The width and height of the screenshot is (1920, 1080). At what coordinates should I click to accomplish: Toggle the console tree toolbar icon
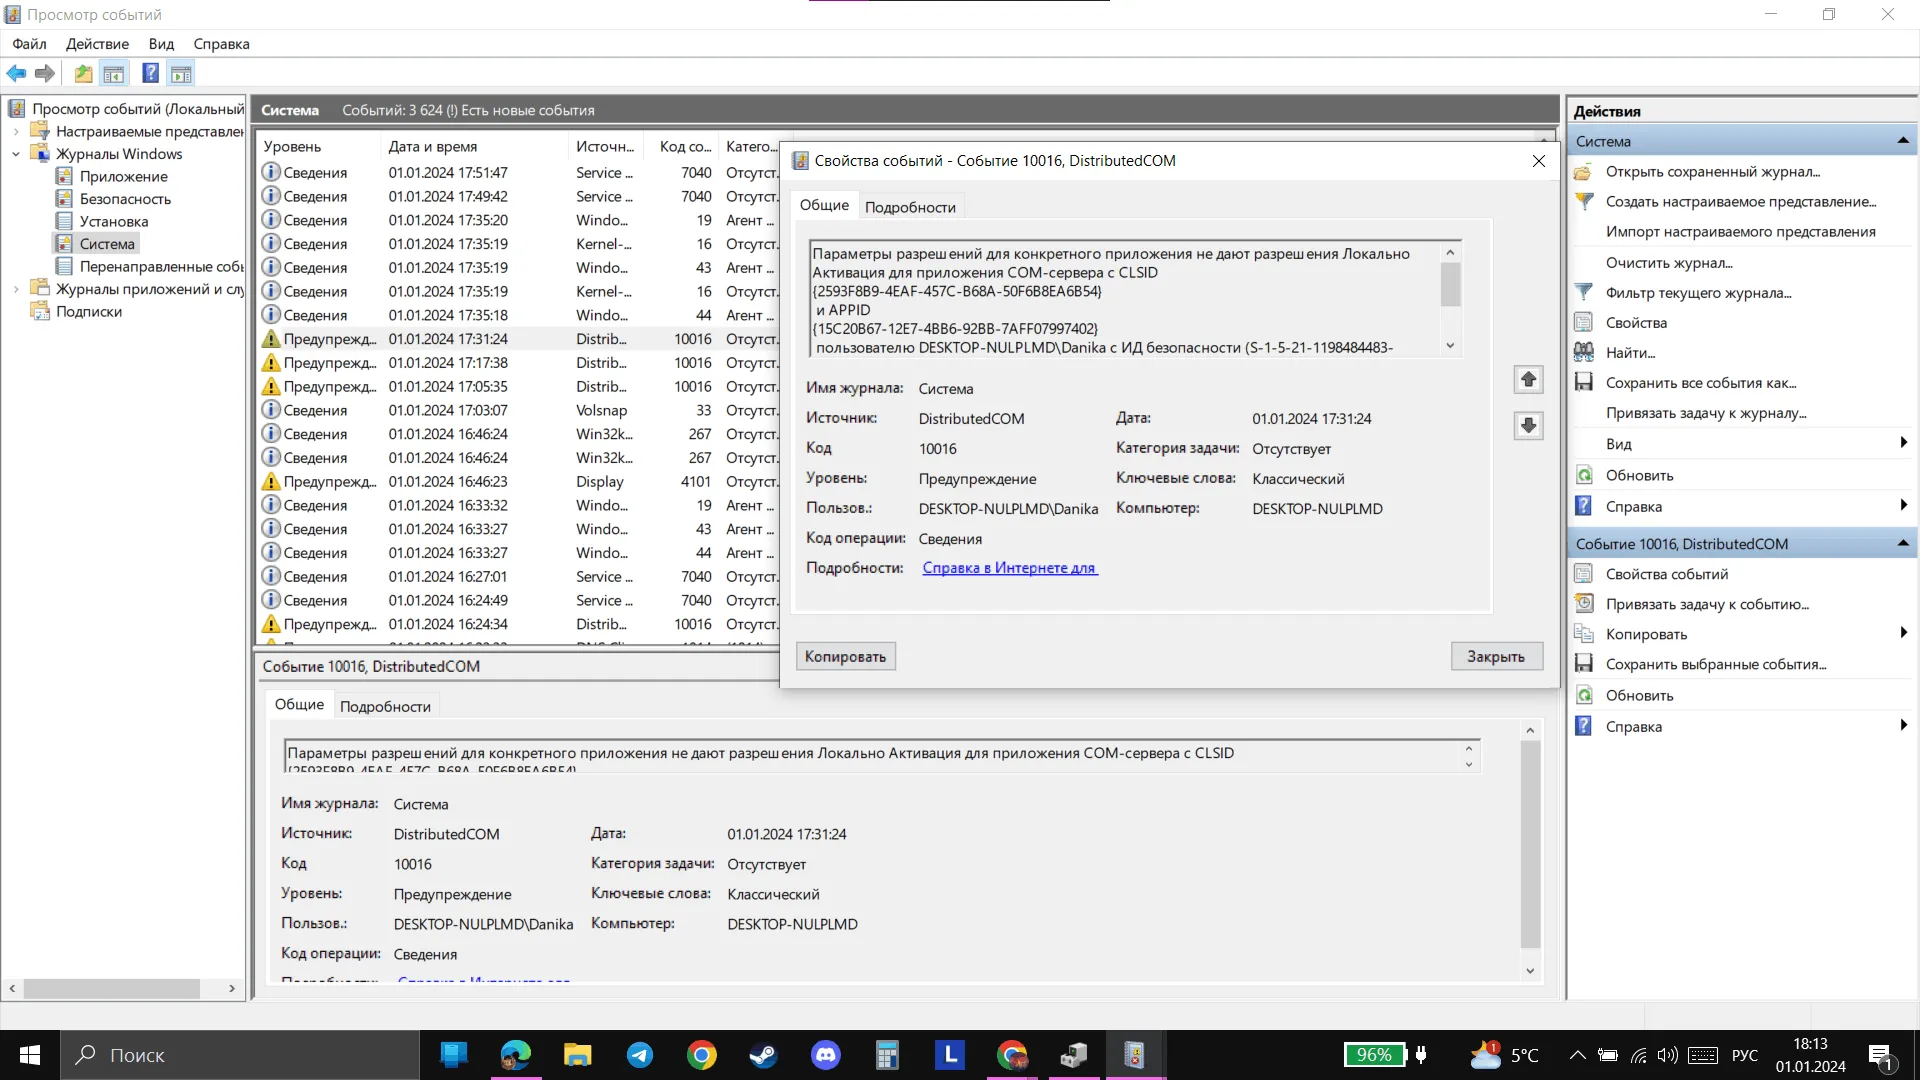click(x=114, y=73)
